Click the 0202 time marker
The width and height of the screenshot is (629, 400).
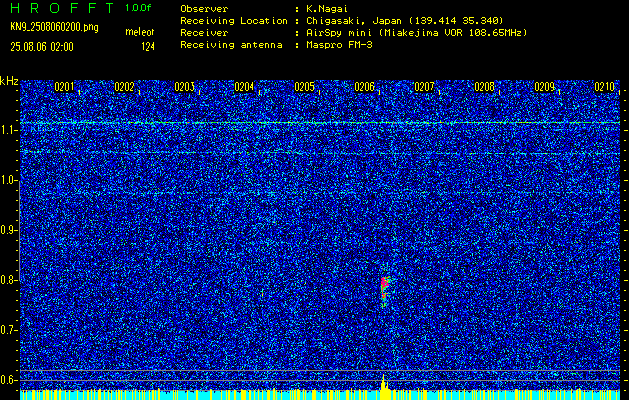tap(124, 87)
